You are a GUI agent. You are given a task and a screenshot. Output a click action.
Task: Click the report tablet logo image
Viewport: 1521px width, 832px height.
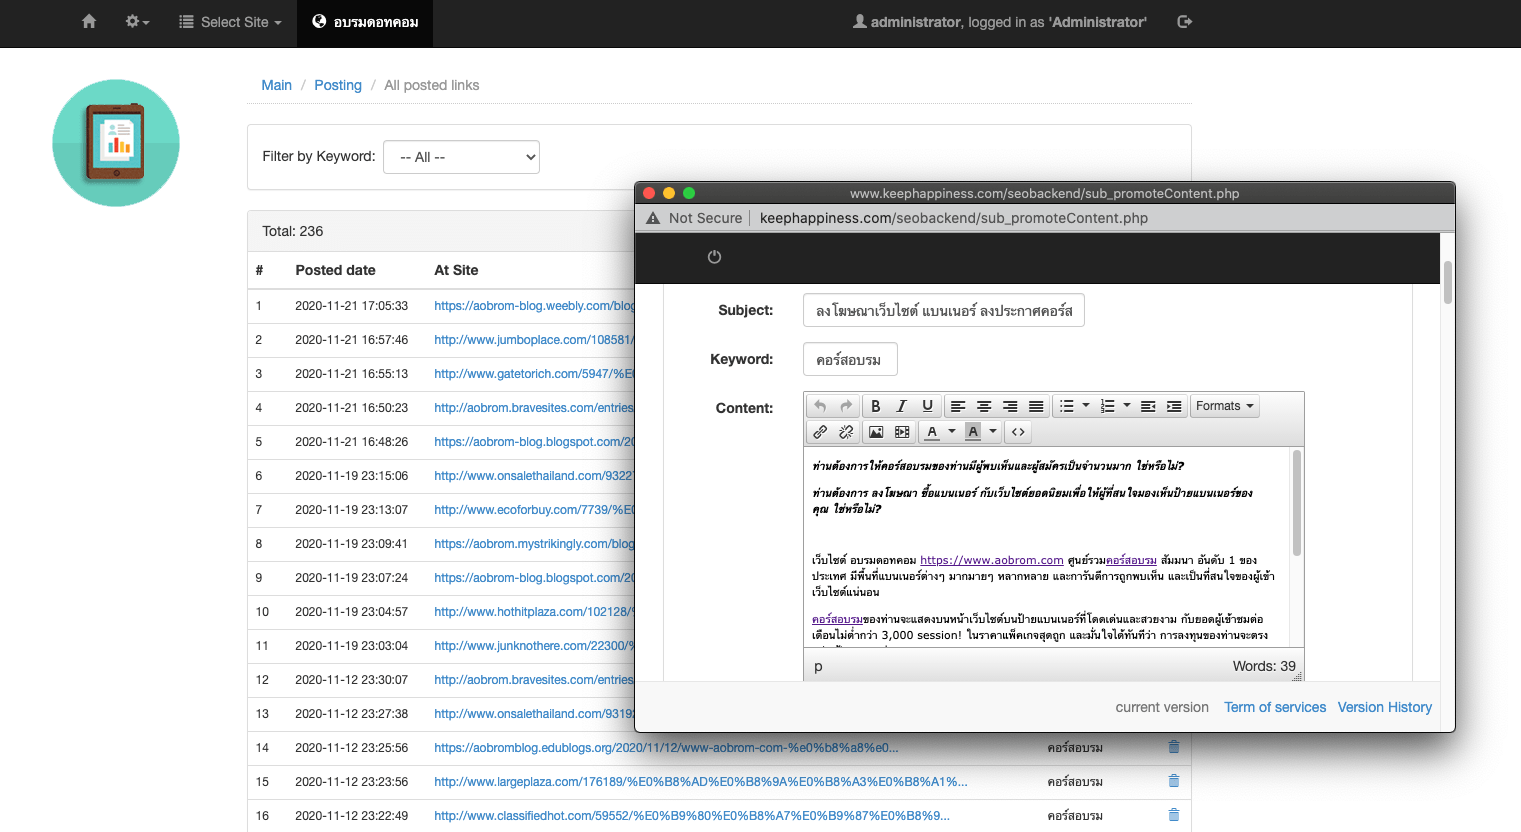click(116, 143)
